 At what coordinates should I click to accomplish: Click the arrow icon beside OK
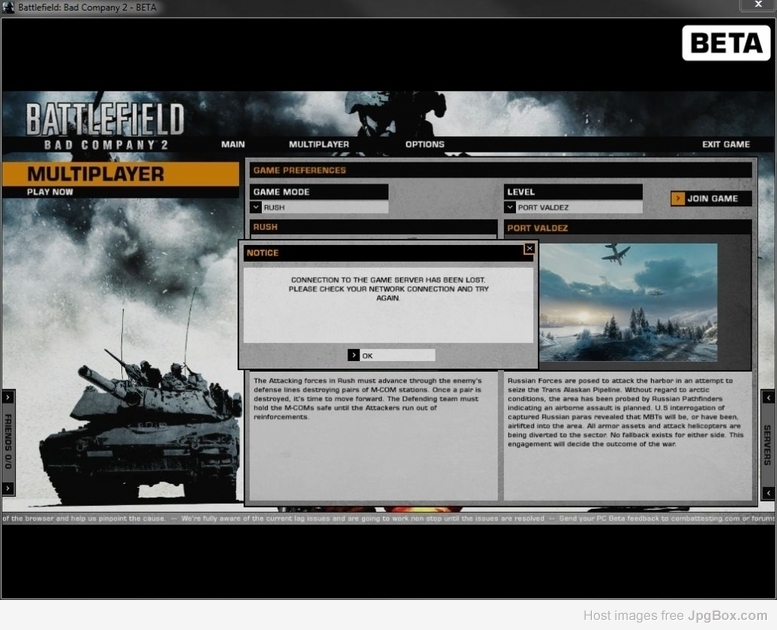click(x=353, y=355)
